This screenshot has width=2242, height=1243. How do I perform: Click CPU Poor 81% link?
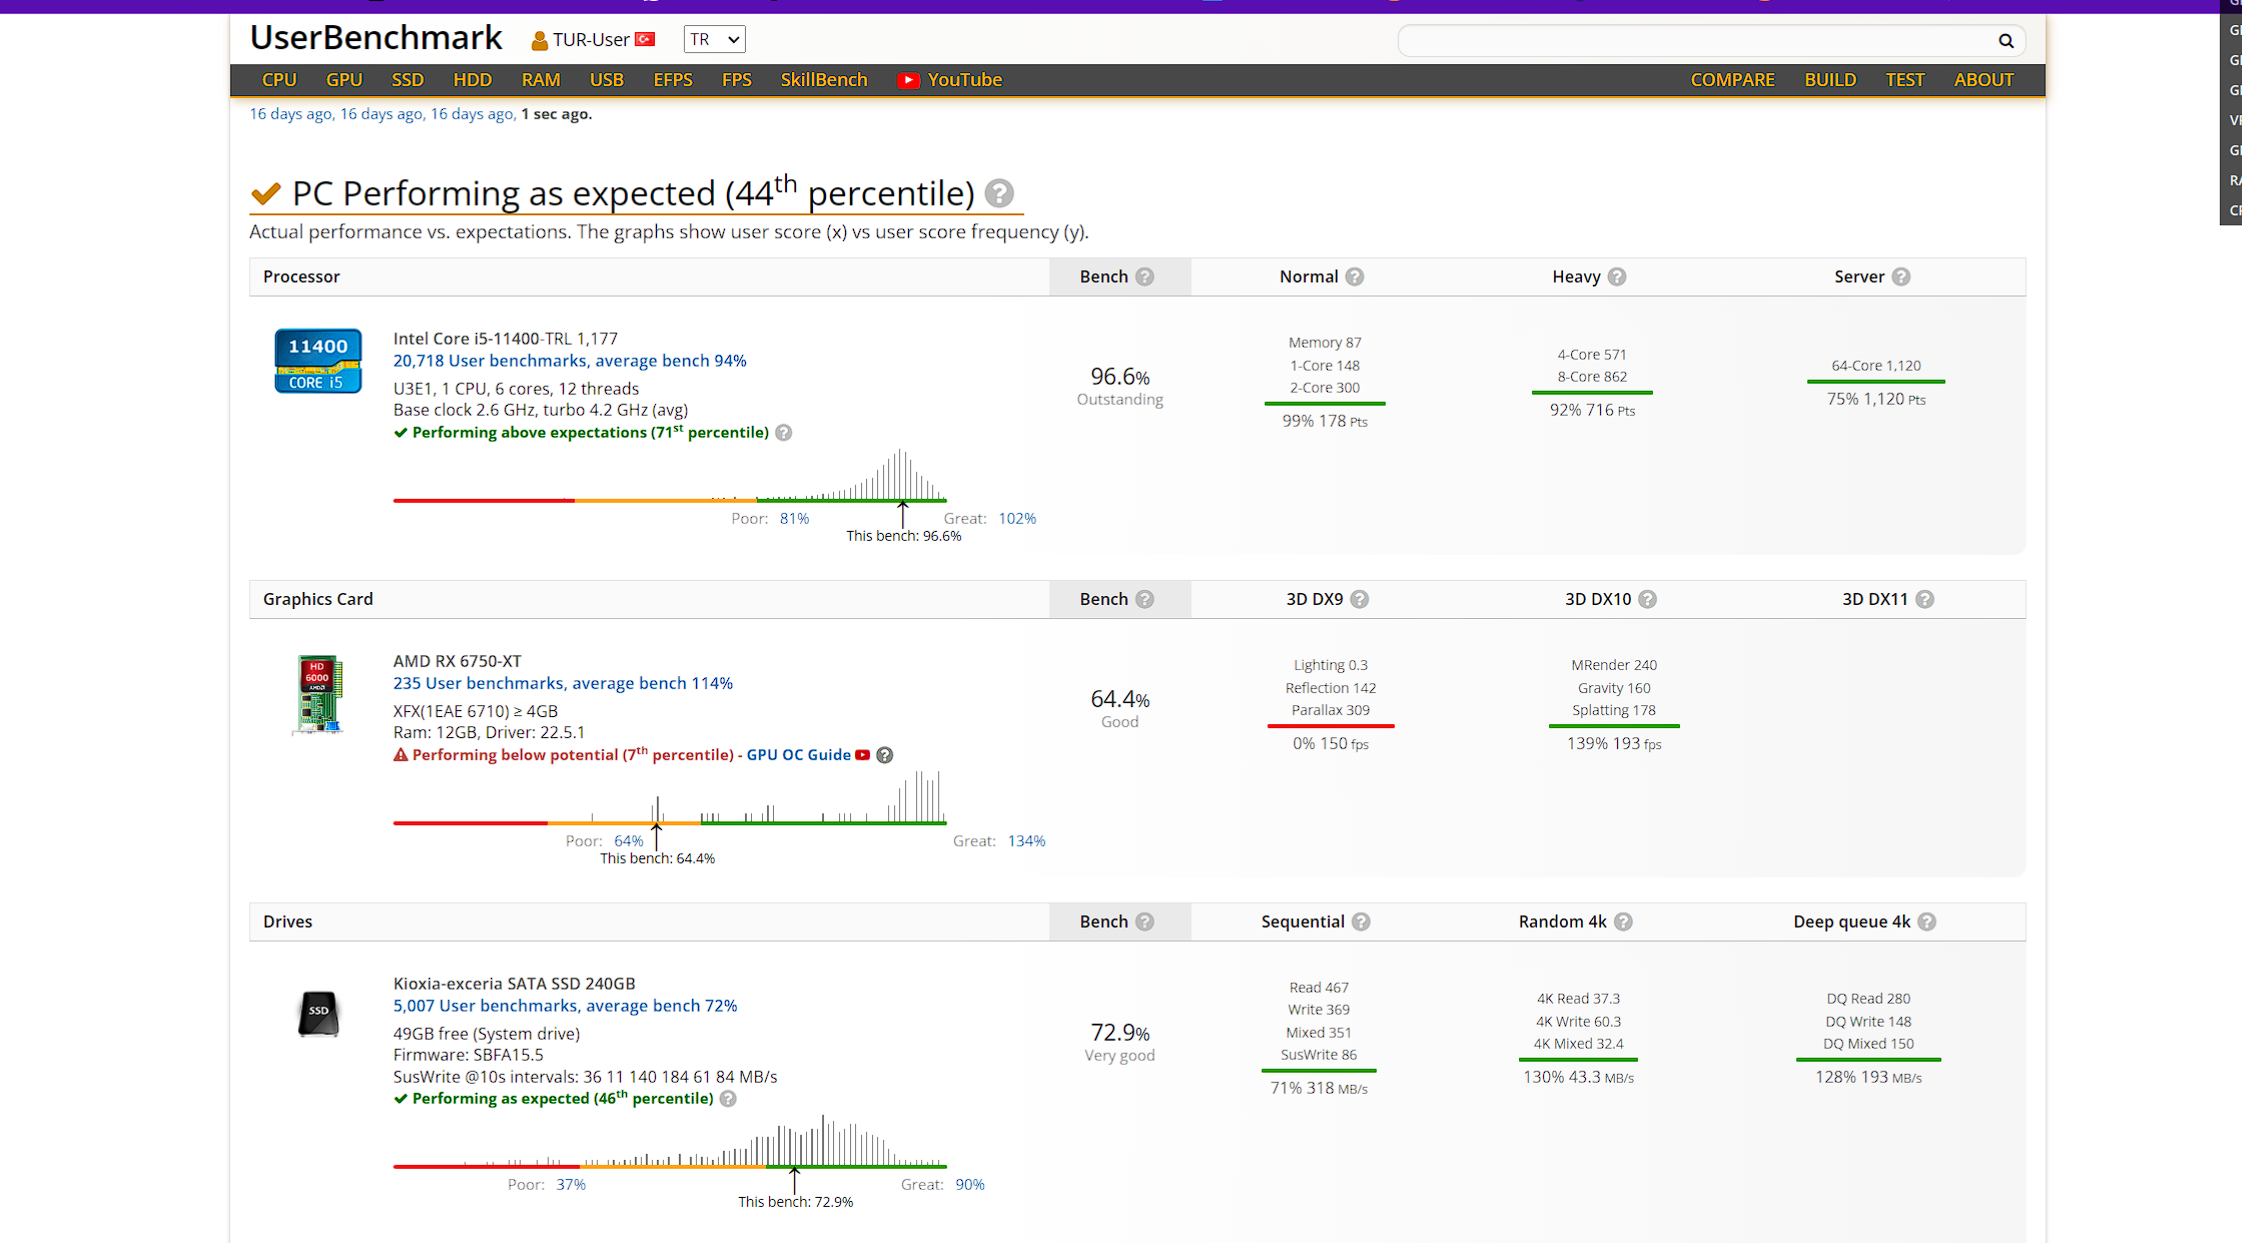[x=794, y=519]
